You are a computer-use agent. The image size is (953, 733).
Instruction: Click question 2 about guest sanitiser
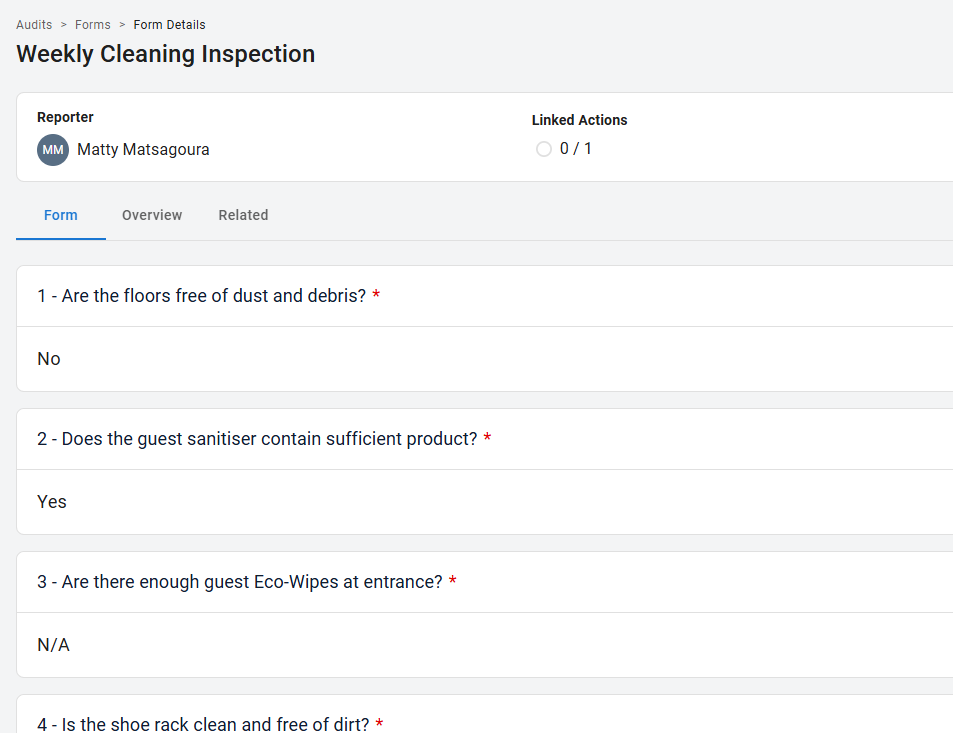(x=257, y=439)
